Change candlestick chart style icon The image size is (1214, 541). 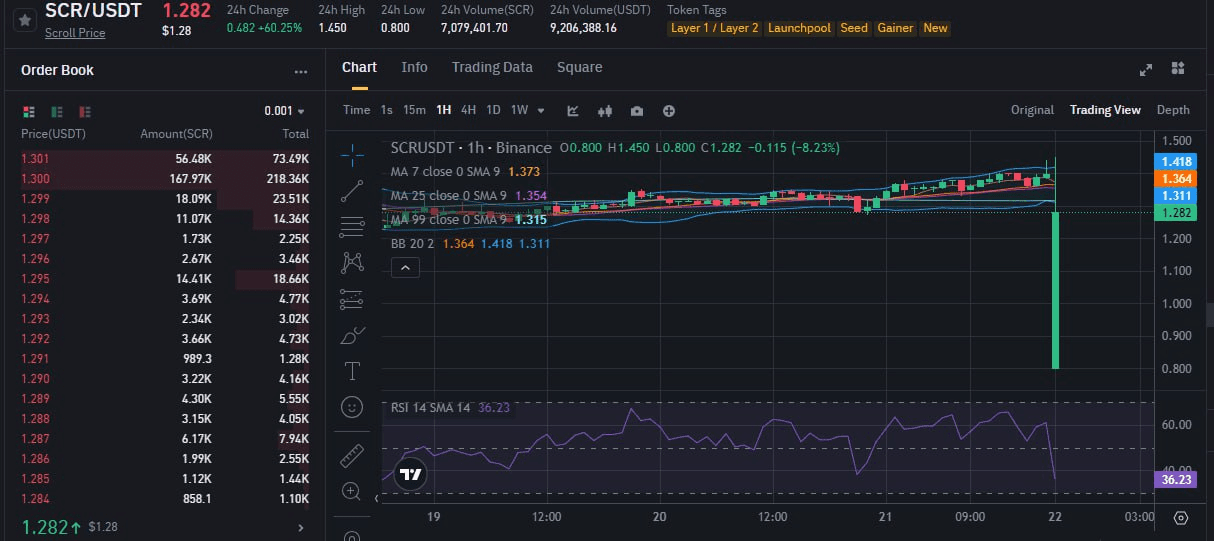pyautogui.click(x=604, y=111)
